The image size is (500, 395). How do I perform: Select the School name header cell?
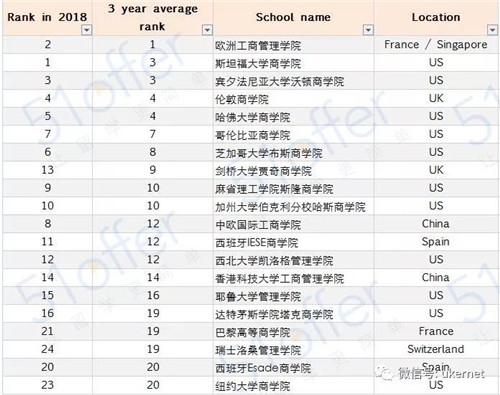click(294, 18)
